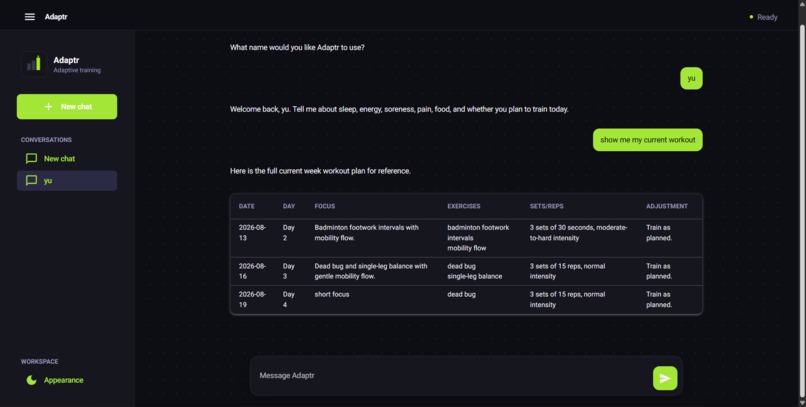The height and width of the screenshot is (407, 806).
Task: Click 'Dead bug and single-leg balance' focus cell
Action: click(371, 271)
